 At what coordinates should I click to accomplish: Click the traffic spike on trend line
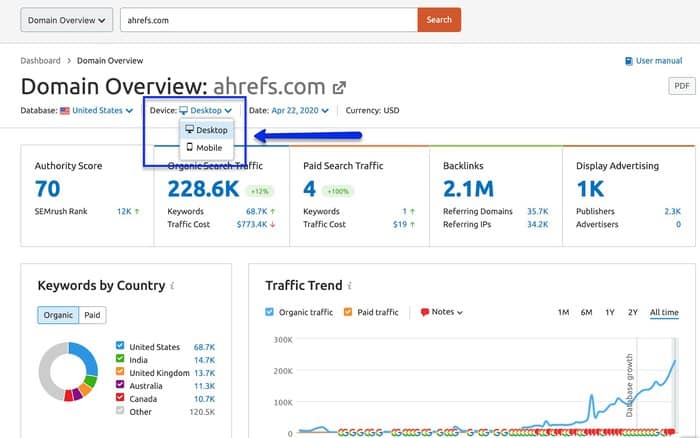[x=592, y=396]
